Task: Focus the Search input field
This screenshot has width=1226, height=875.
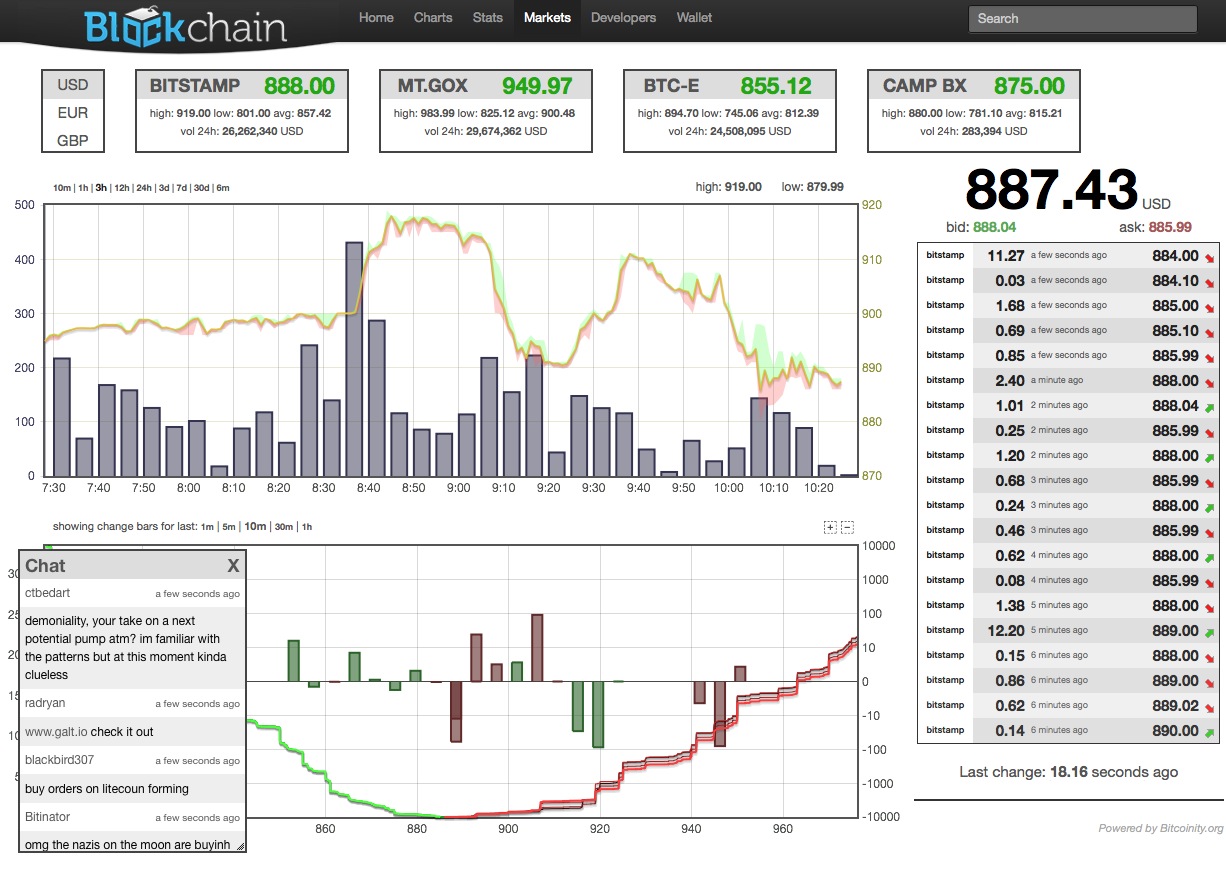Action: [x=1082, y=19]
